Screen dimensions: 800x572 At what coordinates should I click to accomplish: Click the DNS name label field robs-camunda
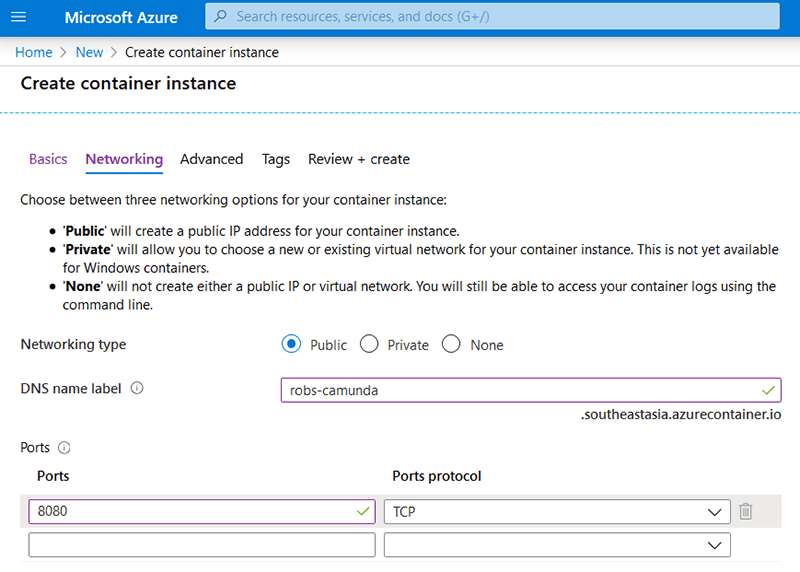point(531,390)
